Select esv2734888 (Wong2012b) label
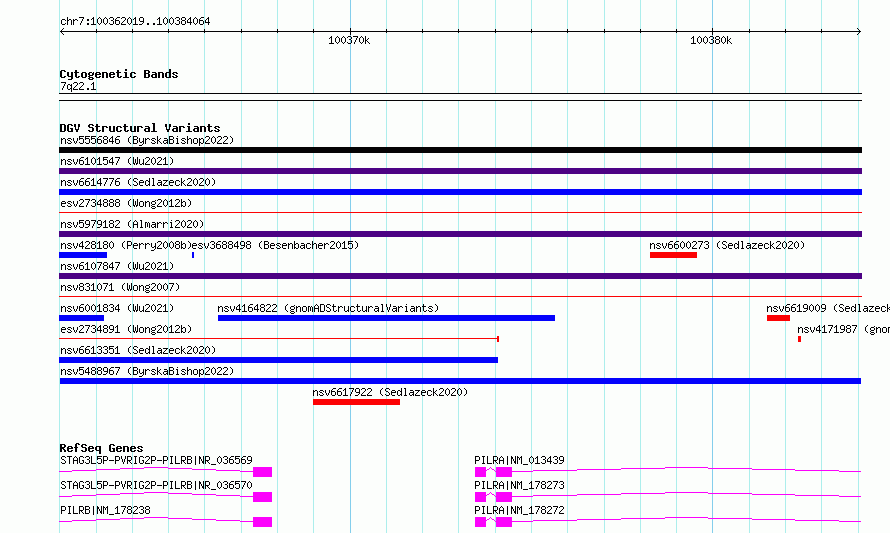Screen dimensions: 890x533 point(126,203)
